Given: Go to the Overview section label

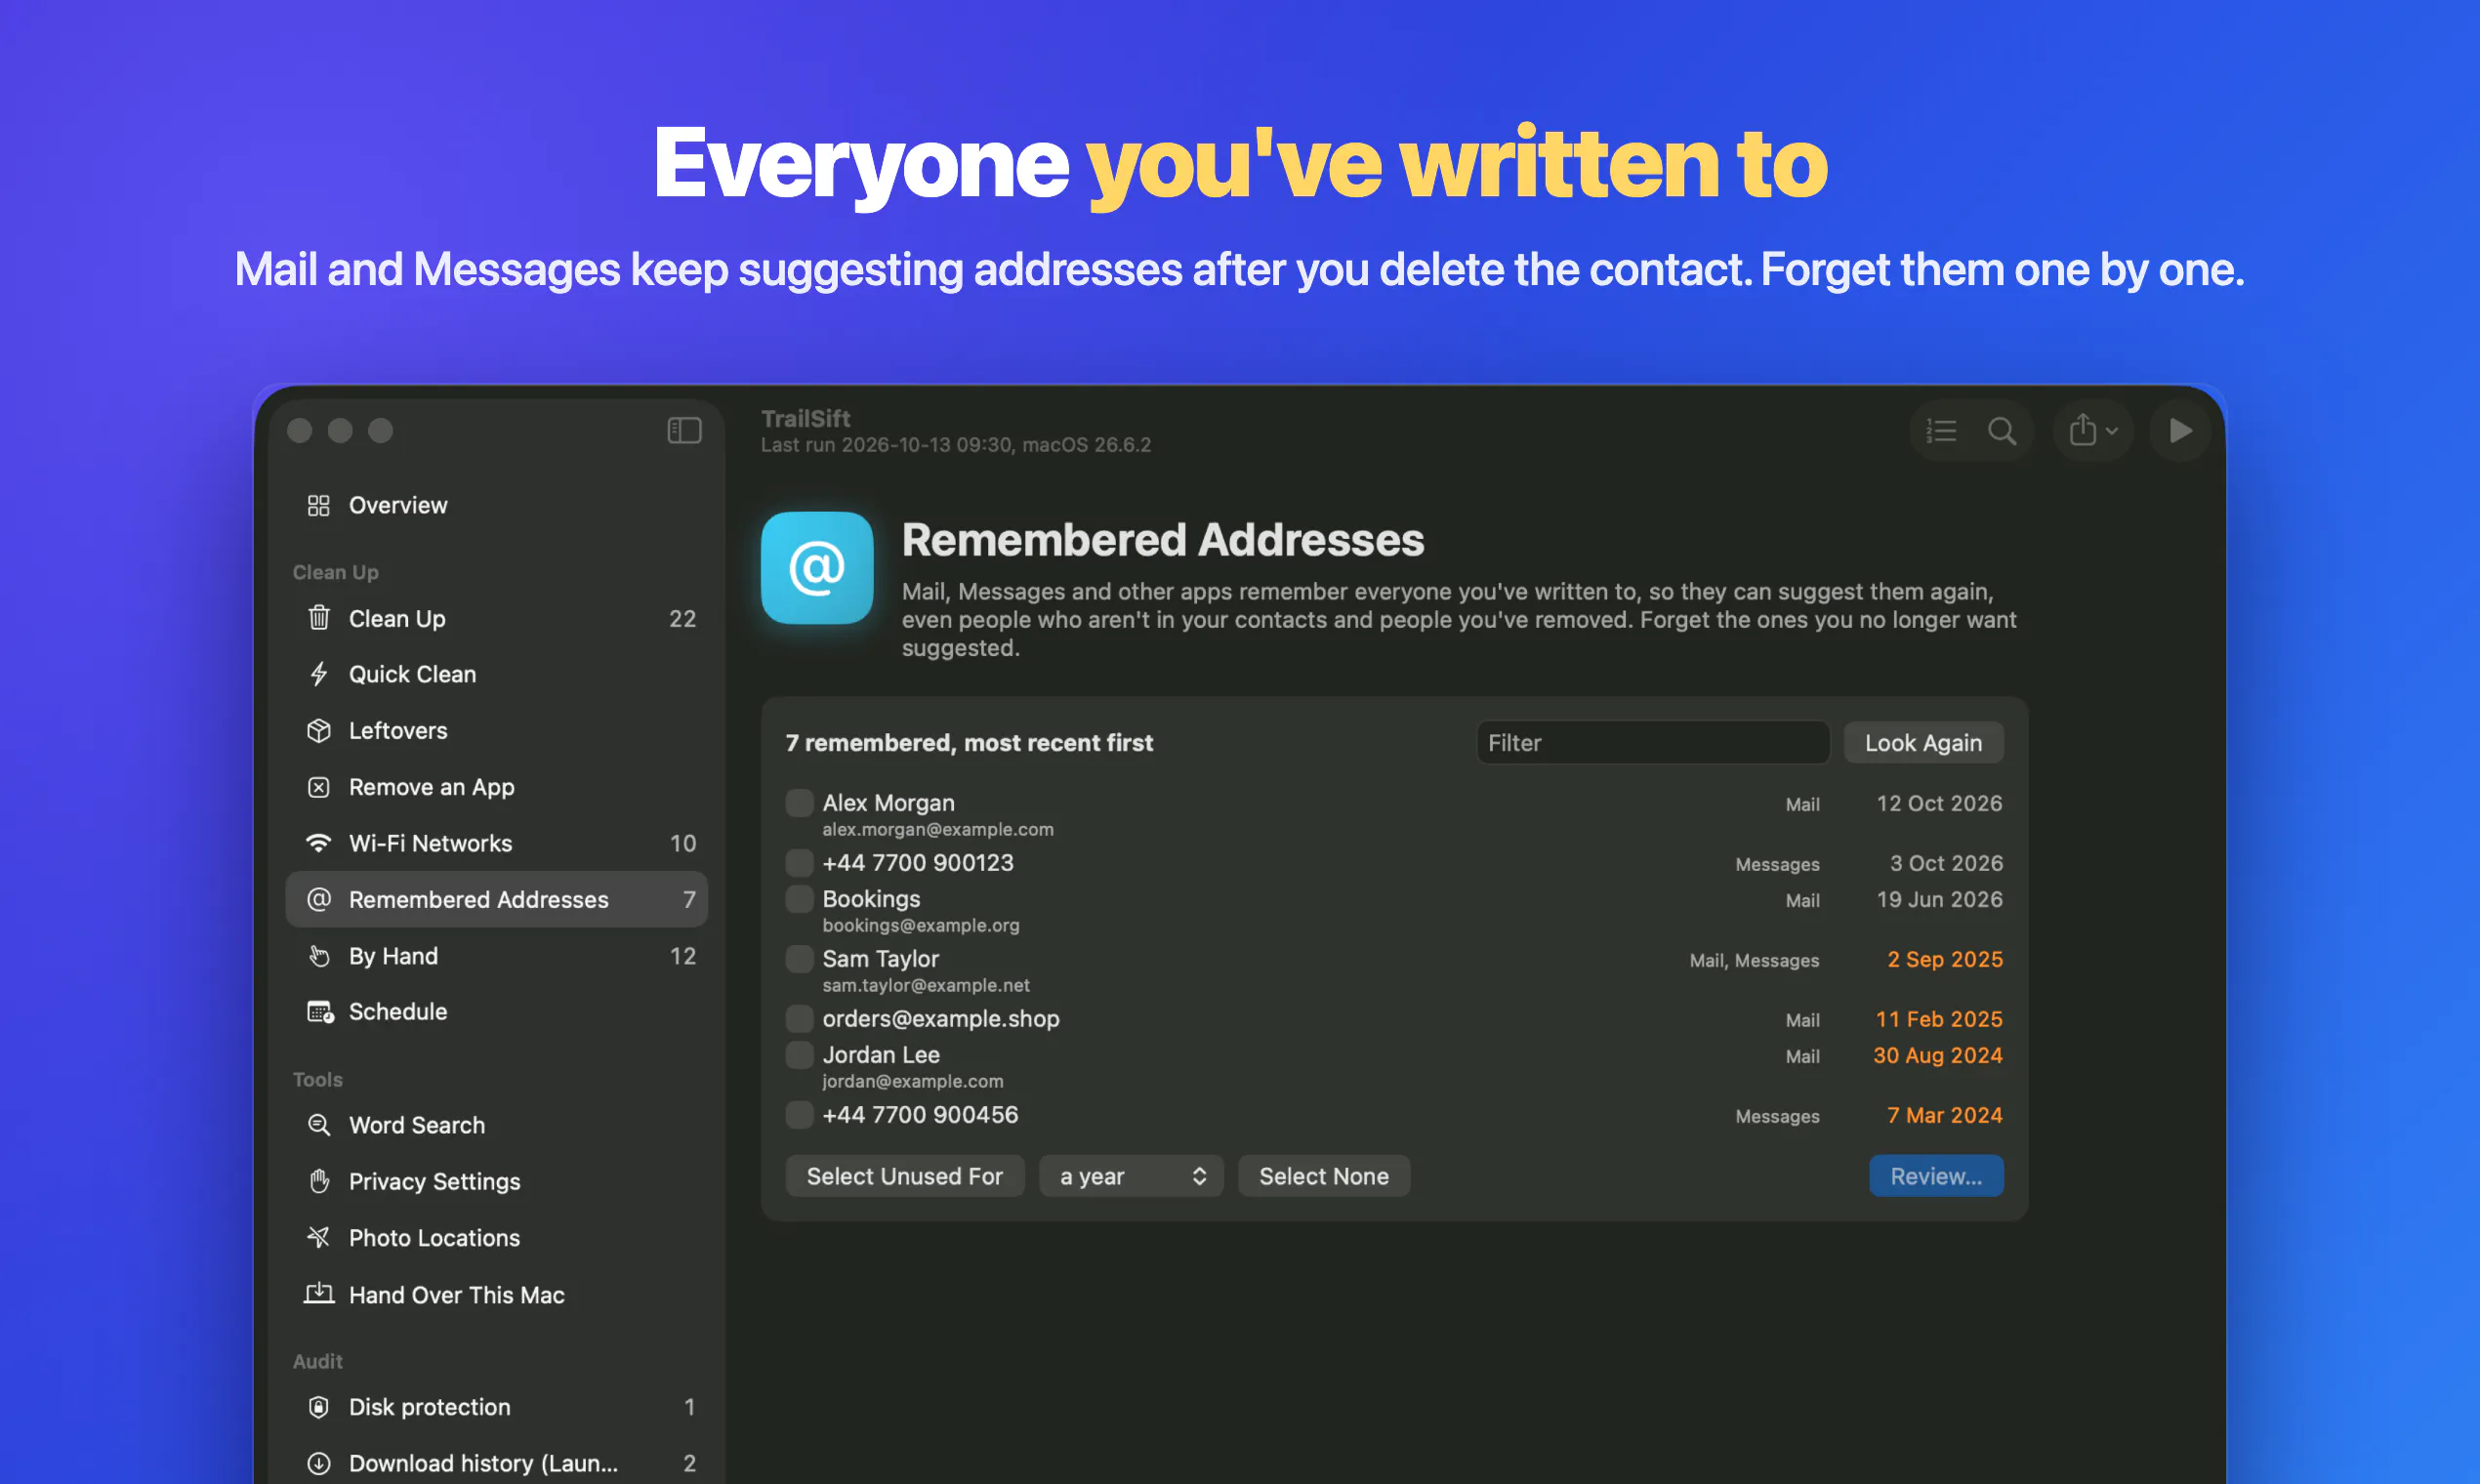Looking at the screenshot, I should 398,505.
